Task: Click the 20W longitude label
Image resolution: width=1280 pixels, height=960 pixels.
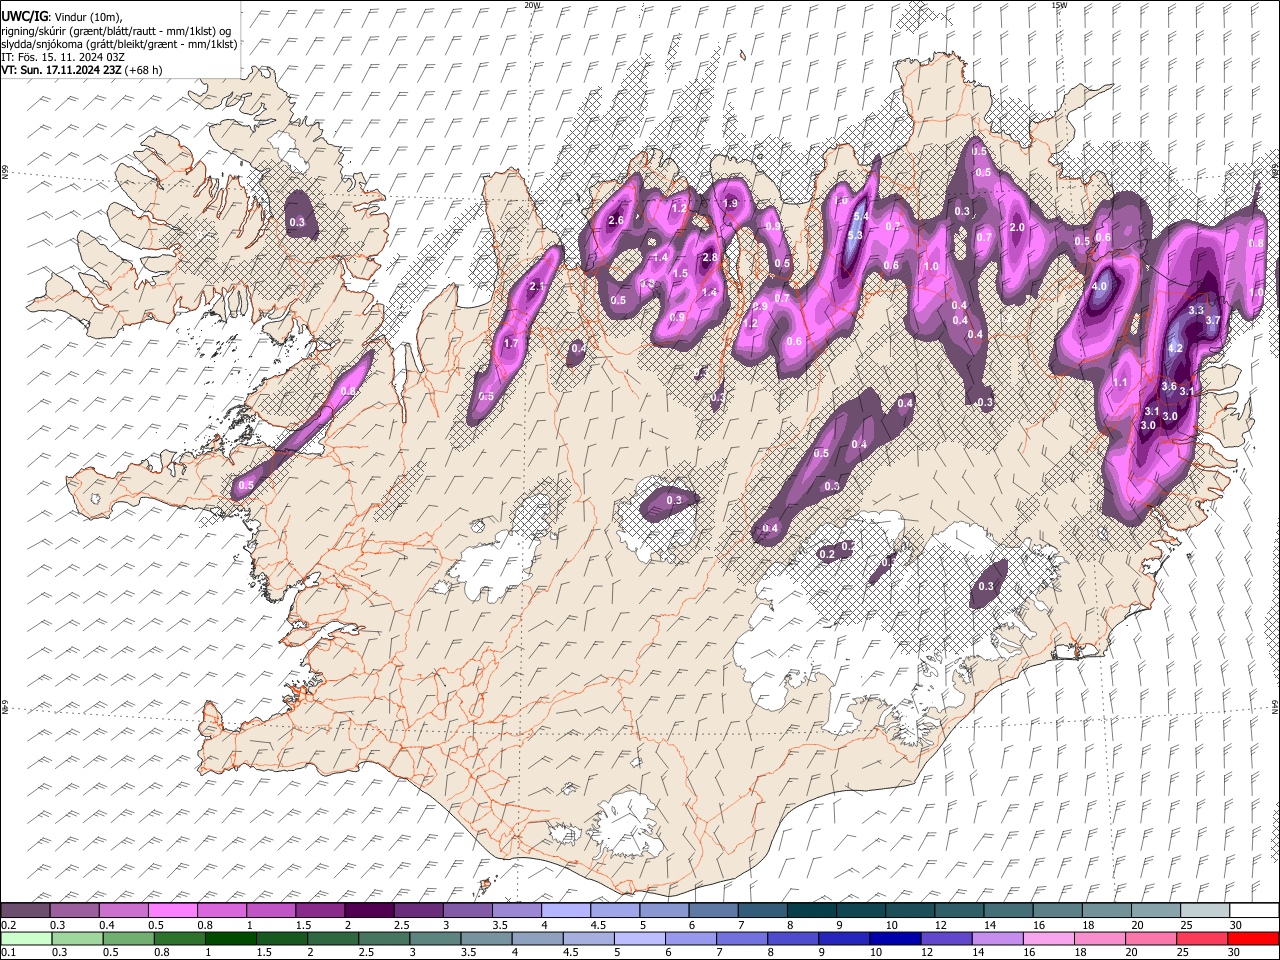Action: (x=532, y=5)
